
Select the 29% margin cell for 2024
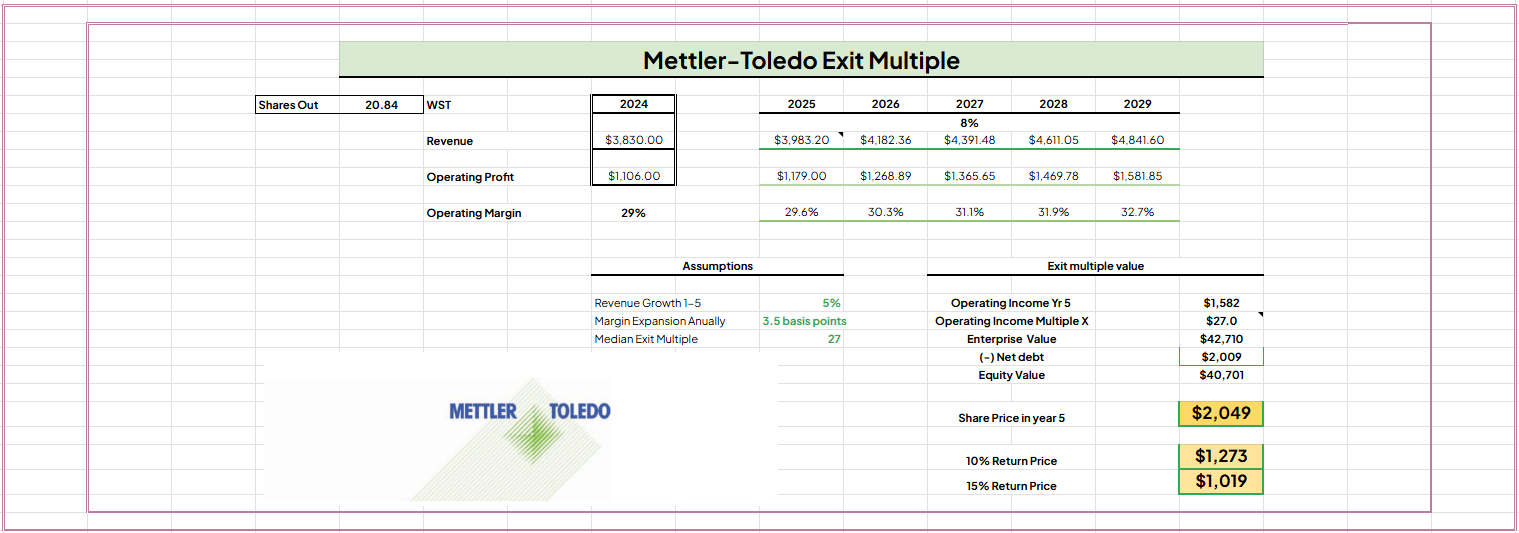pos(633,213)
